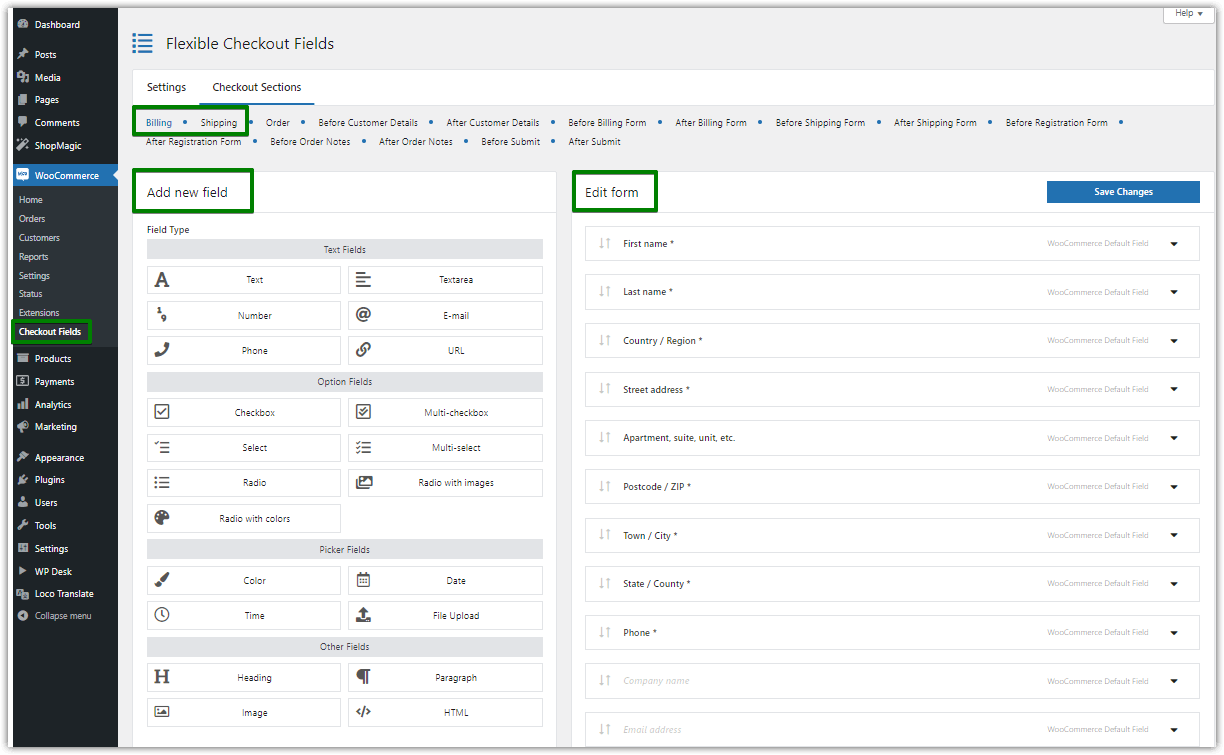Click the Comments bubble icon
Image resolution: width=1224 pixels, height=755 pixels.
point(23,122)
